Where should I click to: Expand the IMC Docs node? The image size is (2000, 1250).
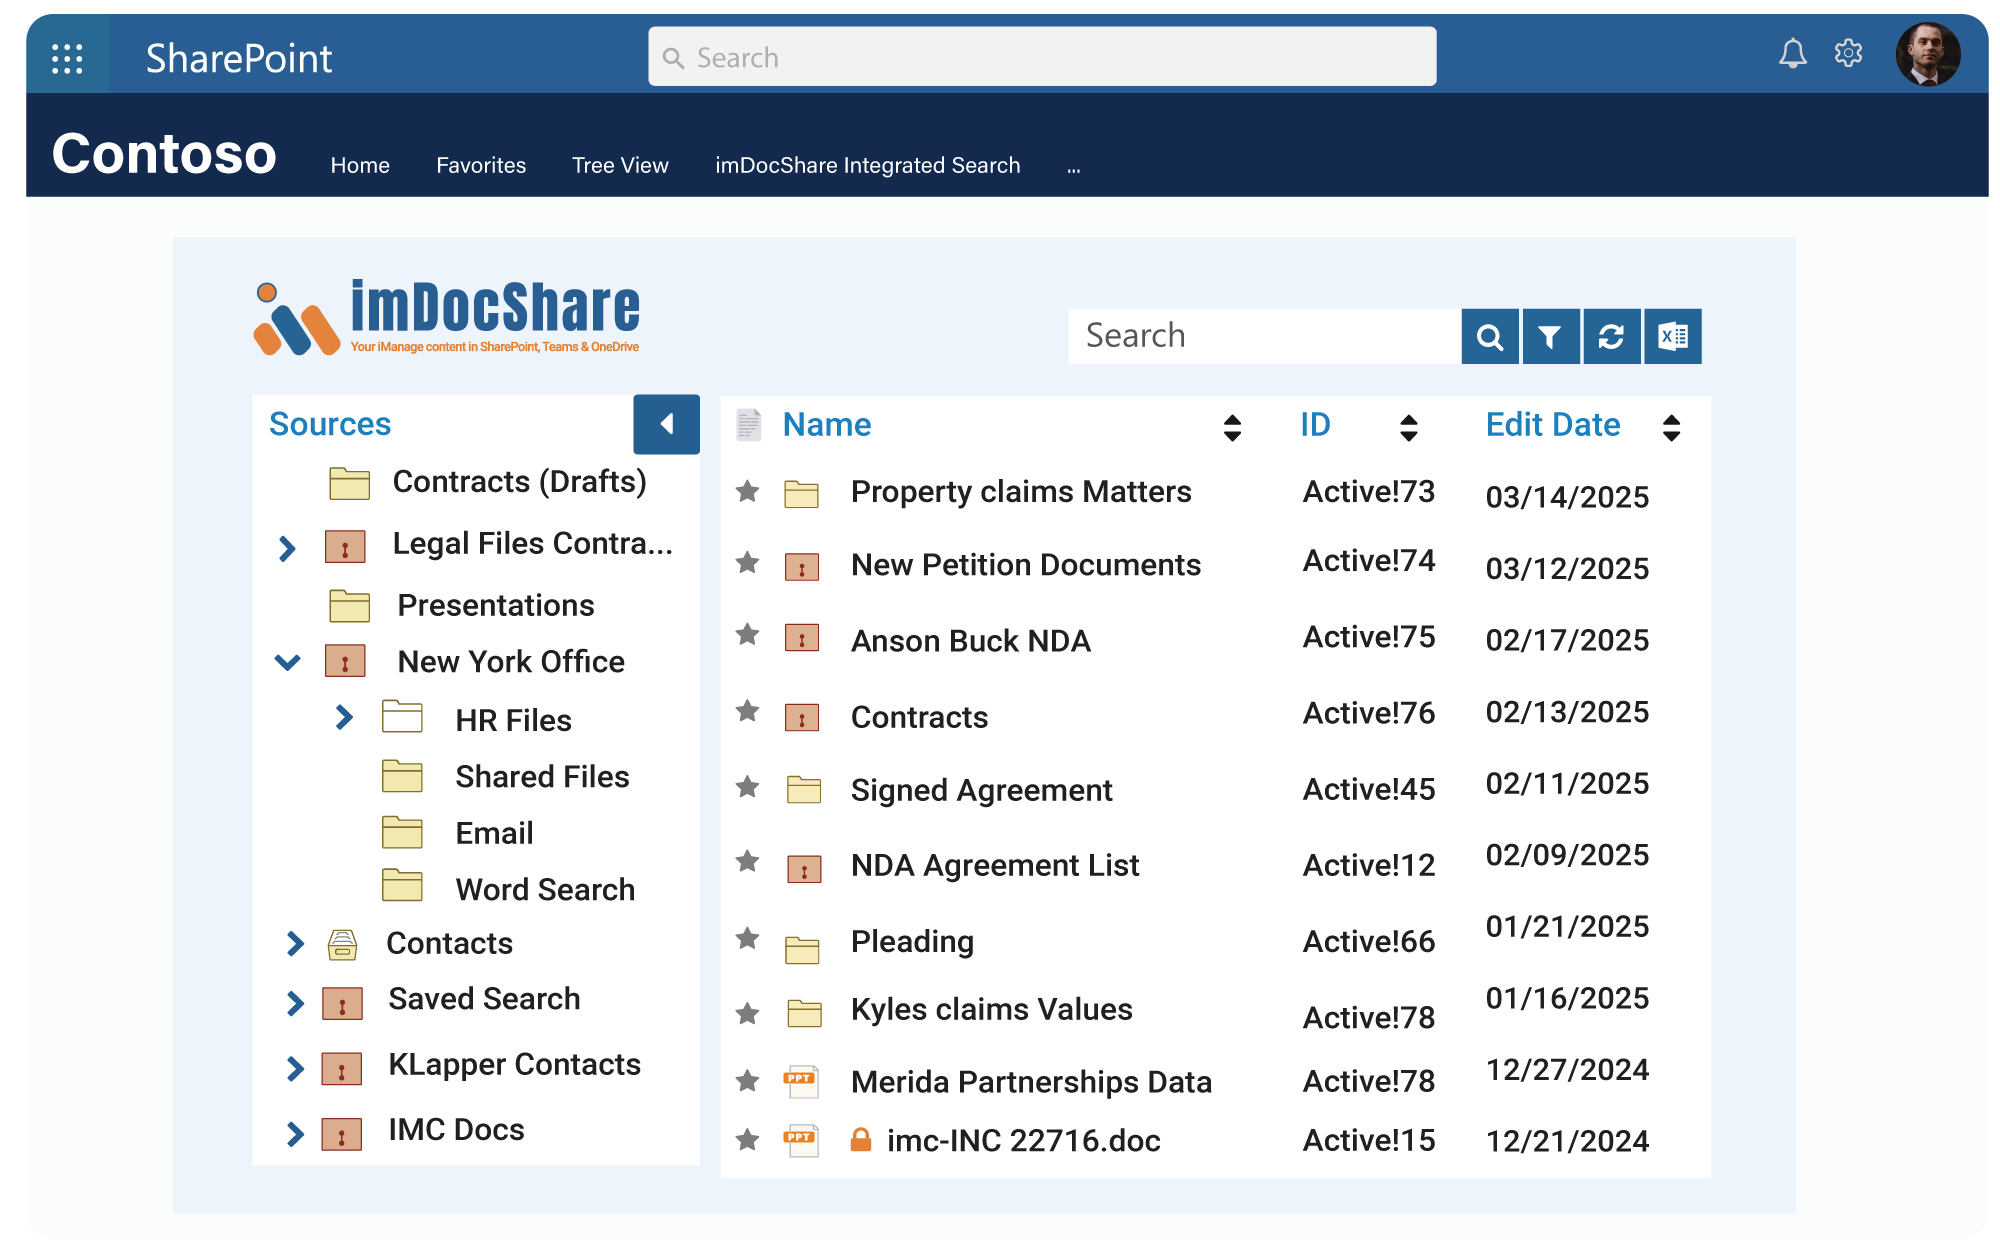click(295, 1134)
